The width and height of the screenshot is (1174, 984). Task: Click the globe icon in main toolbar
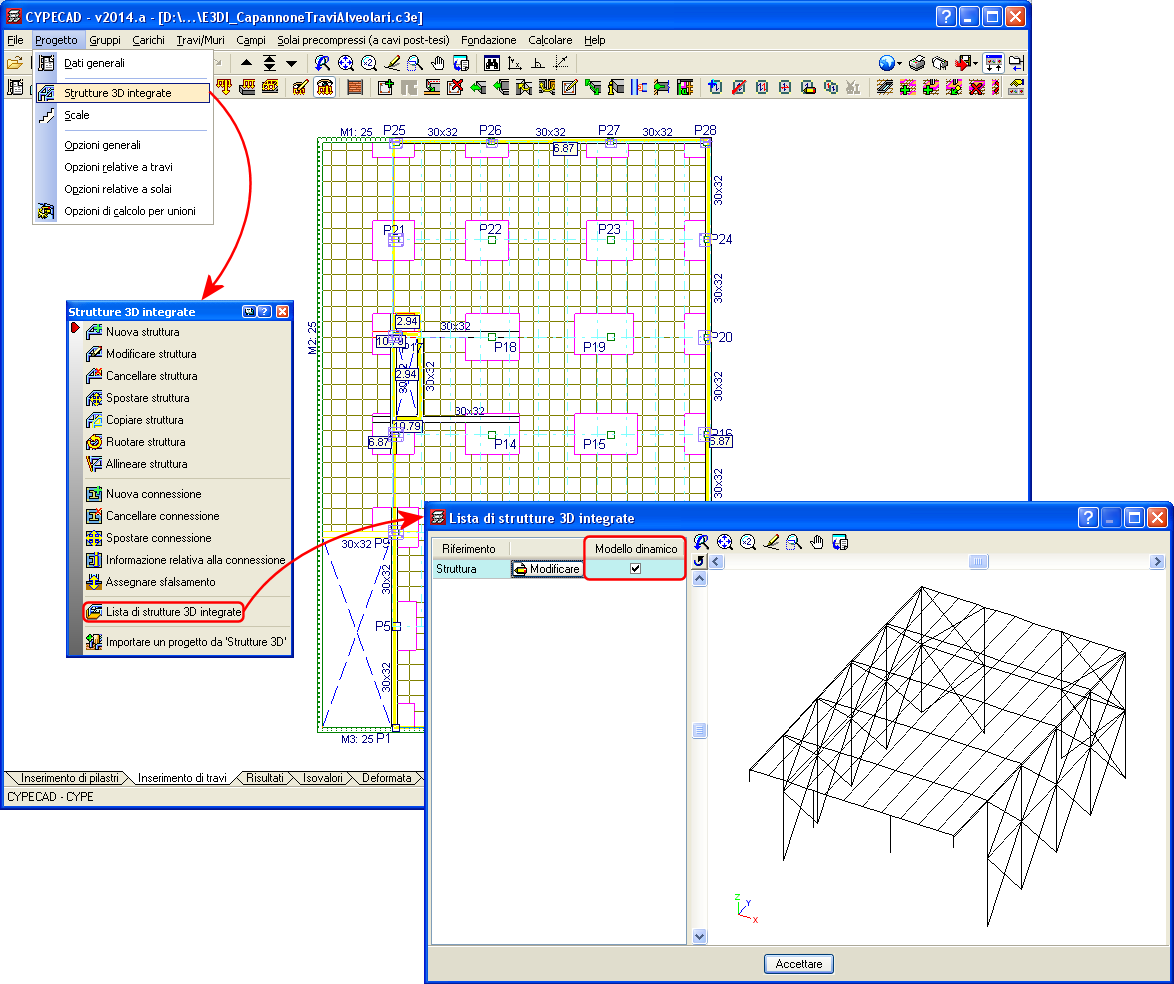coord(886,64)
